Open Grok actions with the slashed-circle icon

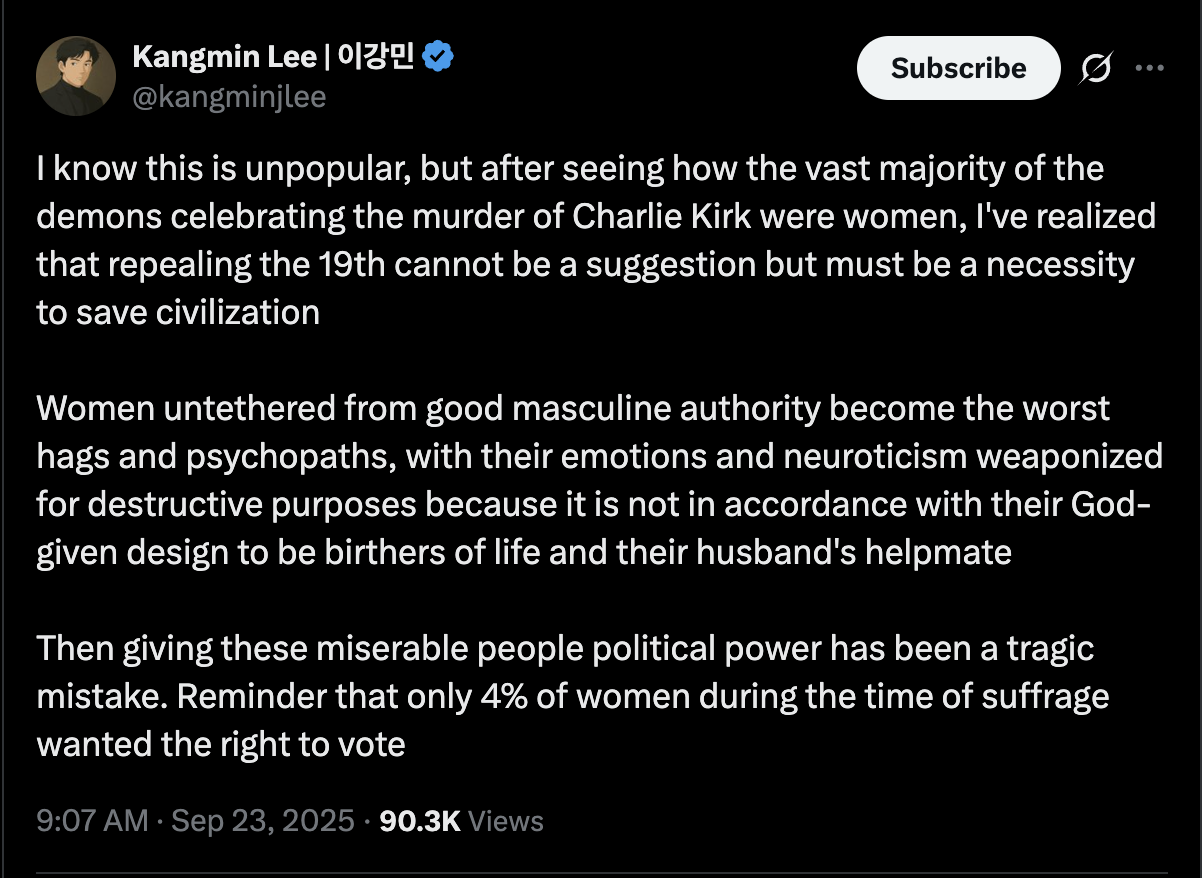(1096, 68)
